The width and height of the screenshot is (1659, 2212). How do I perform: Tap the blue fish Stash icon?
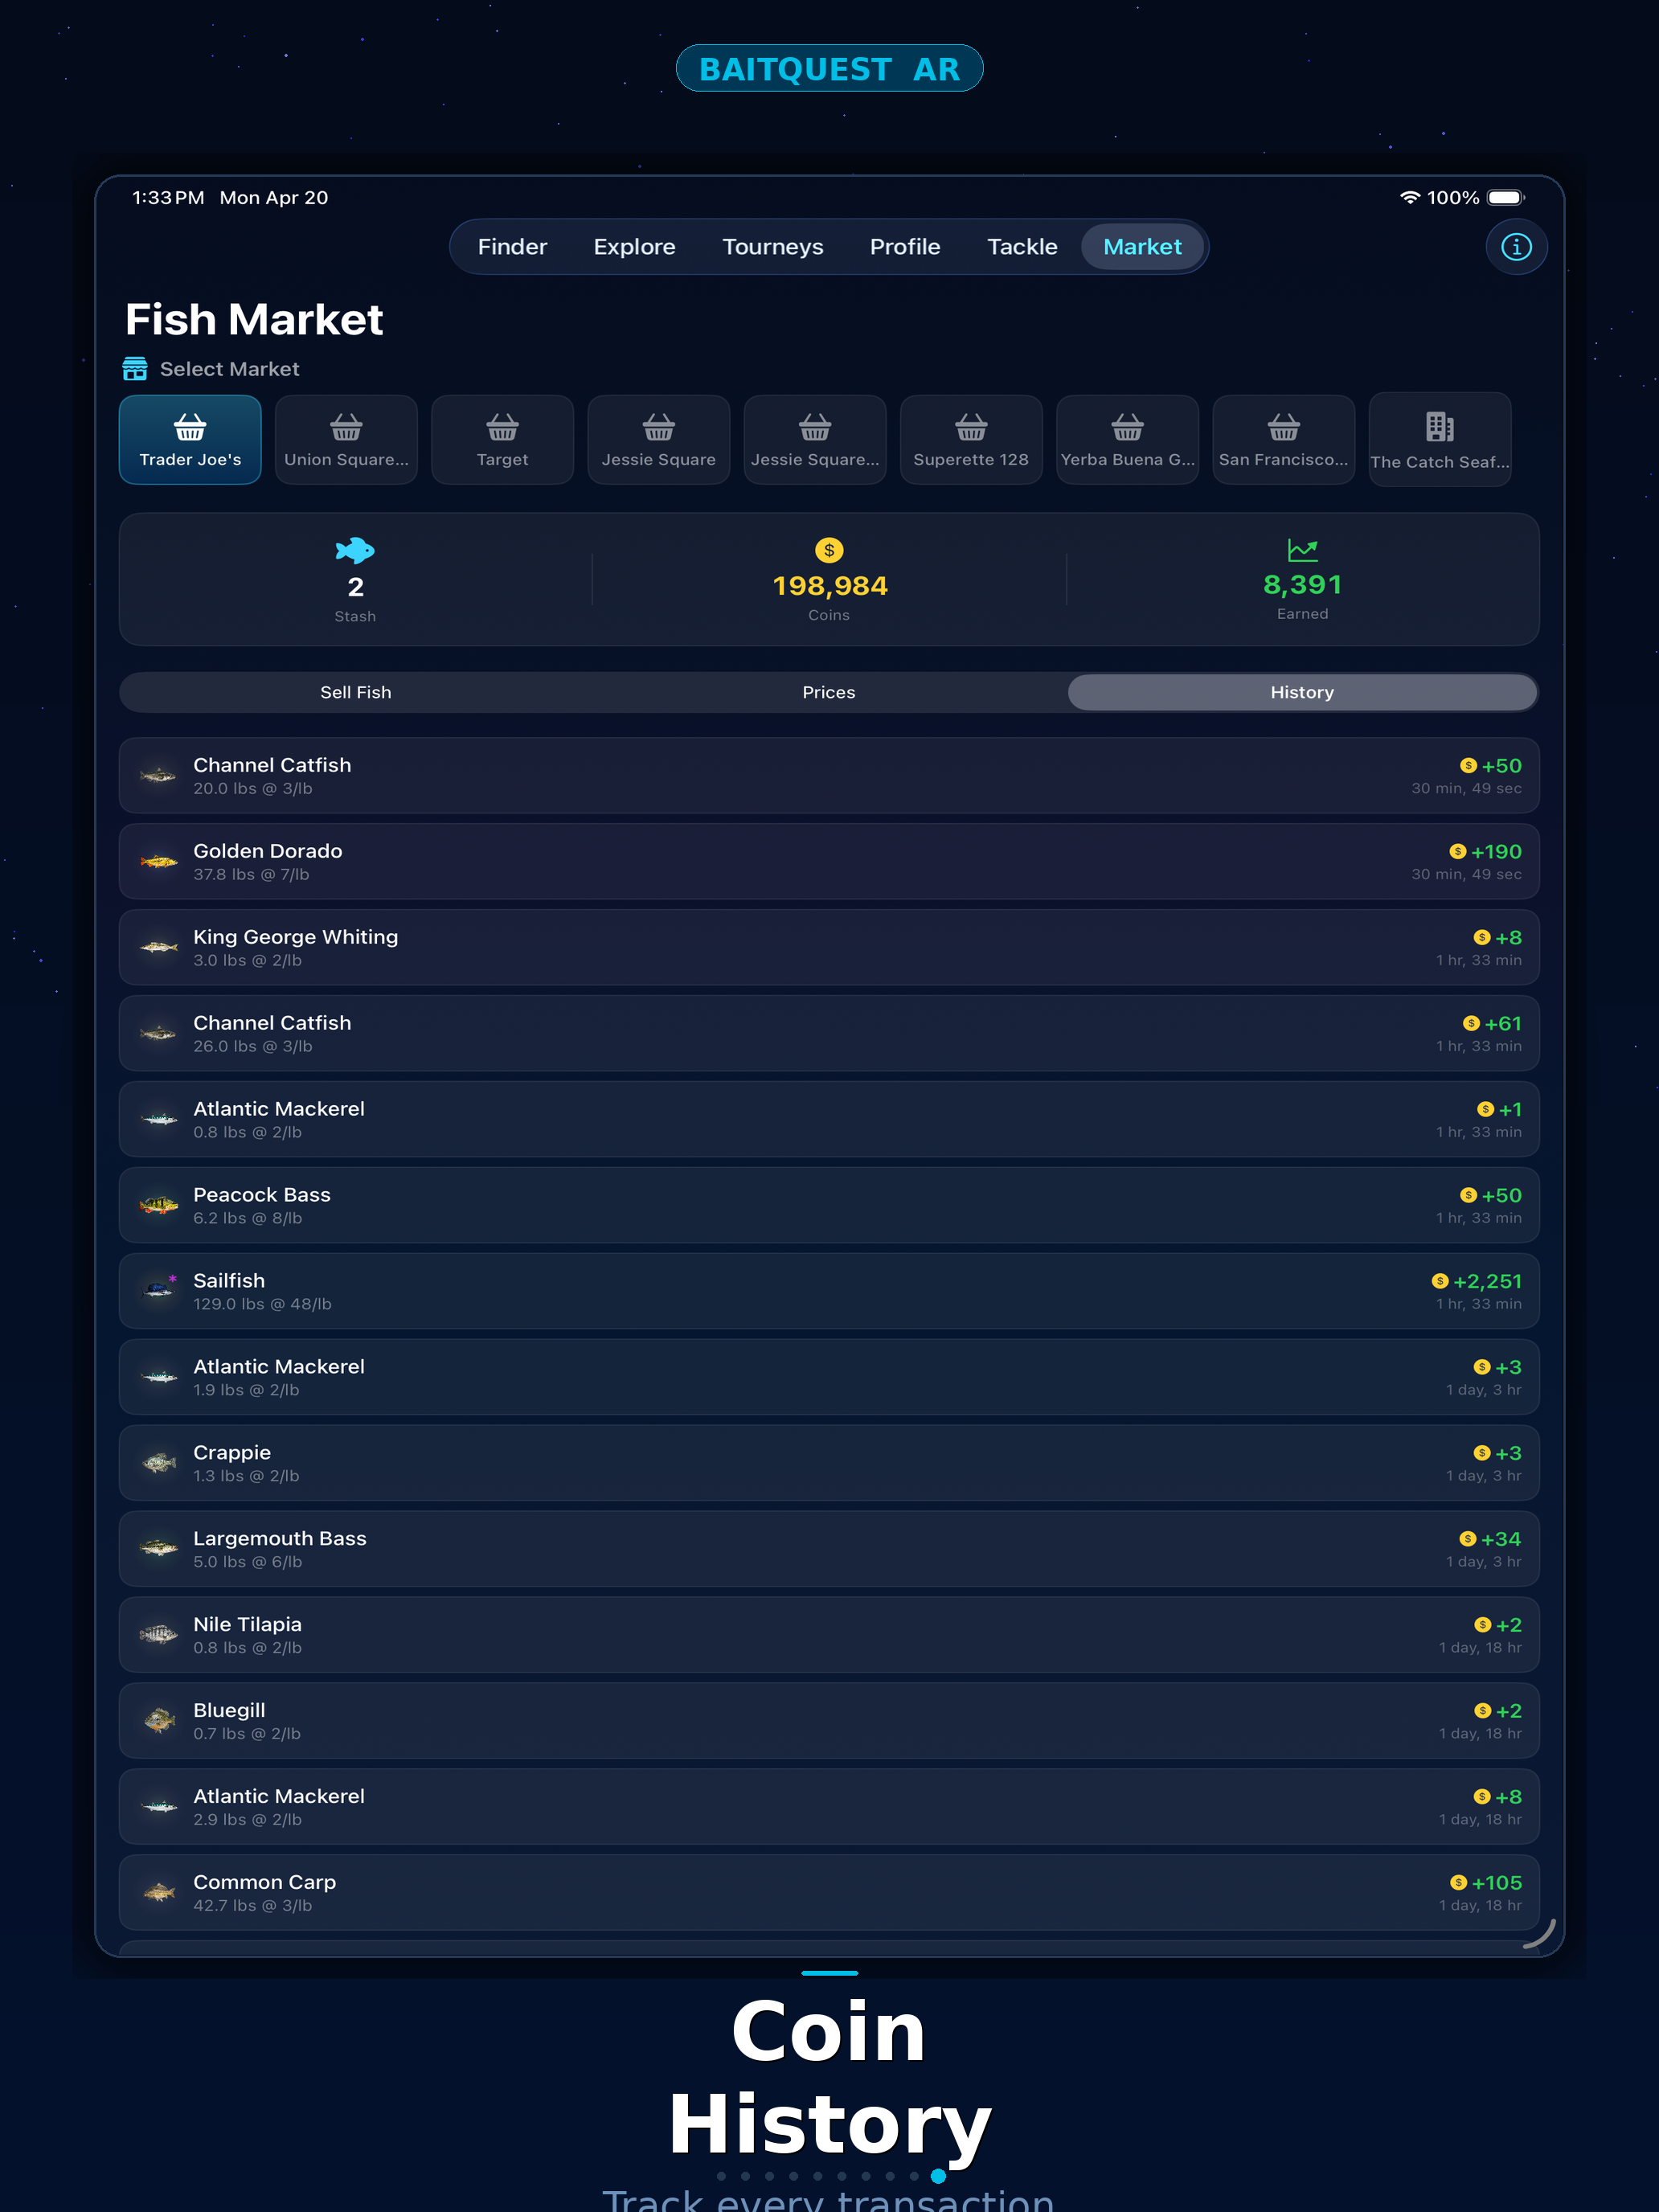click(355, 550)
